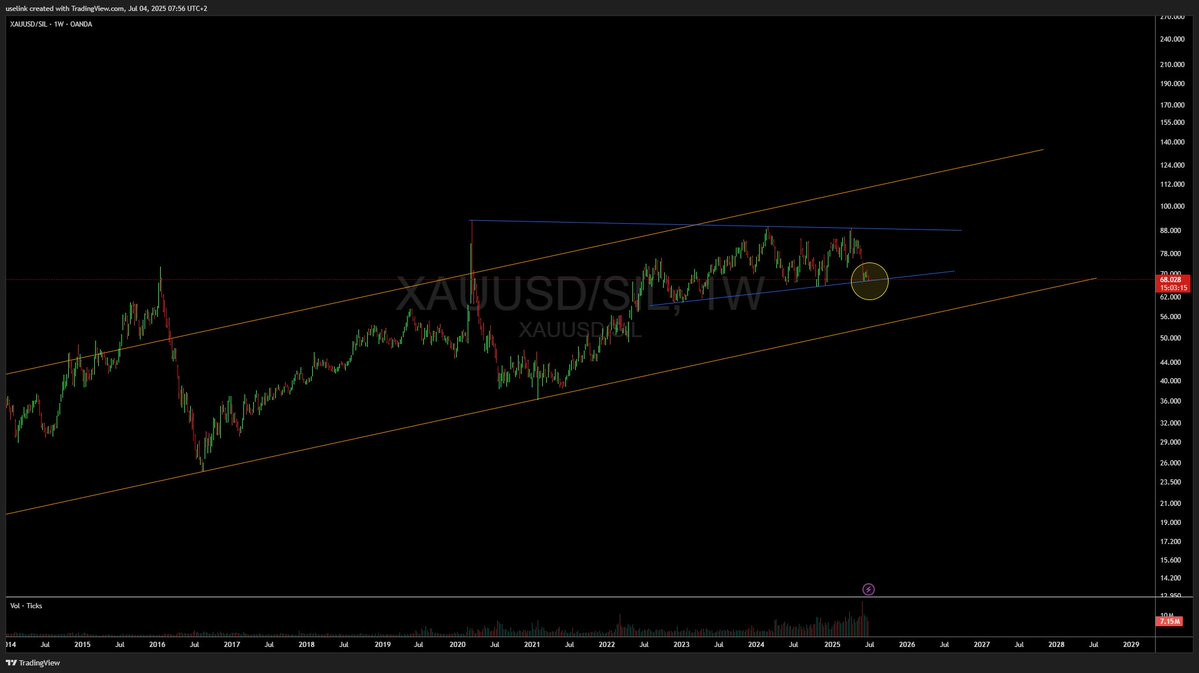Click the 2026 time axis label
Viewport: 1199px width, 673px height.
click(907, 645)
